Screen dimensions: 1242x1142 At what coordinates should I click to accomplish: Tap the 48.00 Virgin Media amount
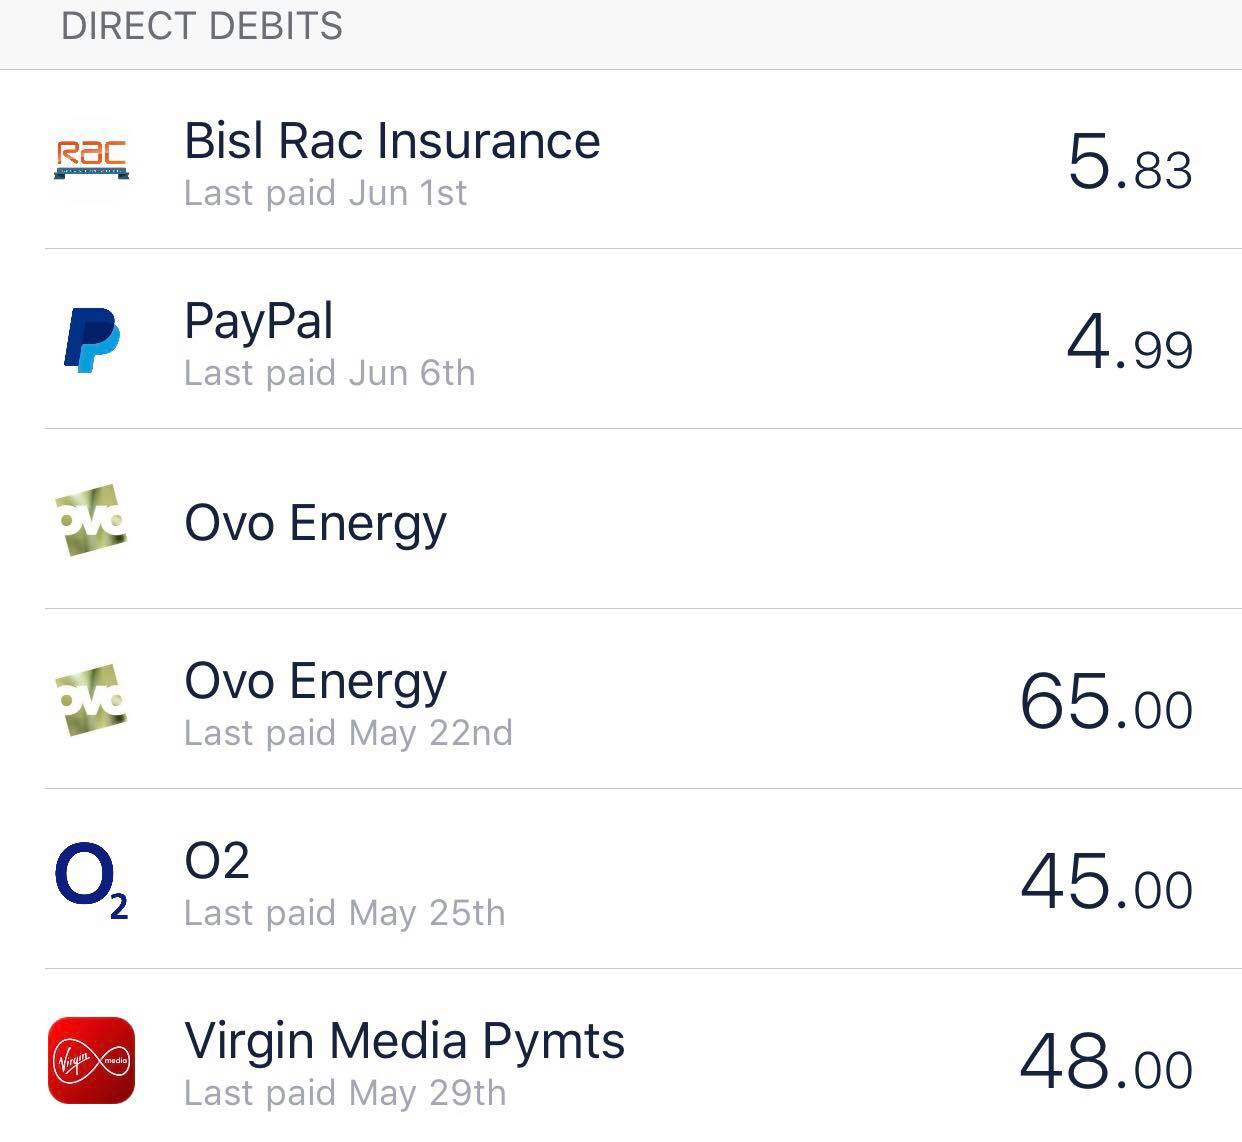(1106, 1062)
